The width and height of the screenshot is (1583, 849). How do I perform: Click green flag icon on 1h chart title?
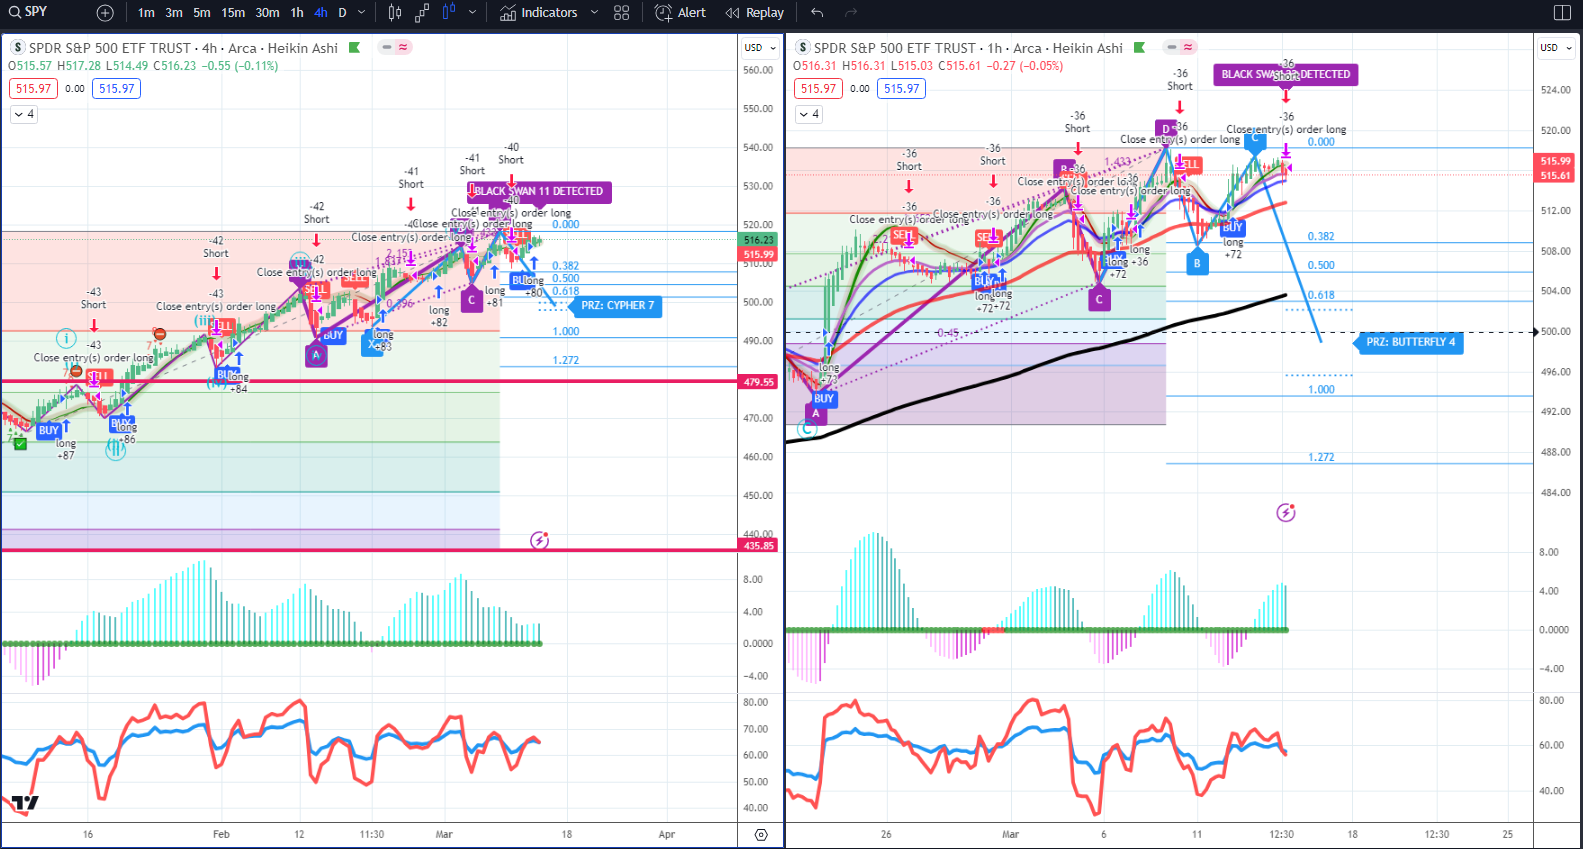click(1139, 48)
